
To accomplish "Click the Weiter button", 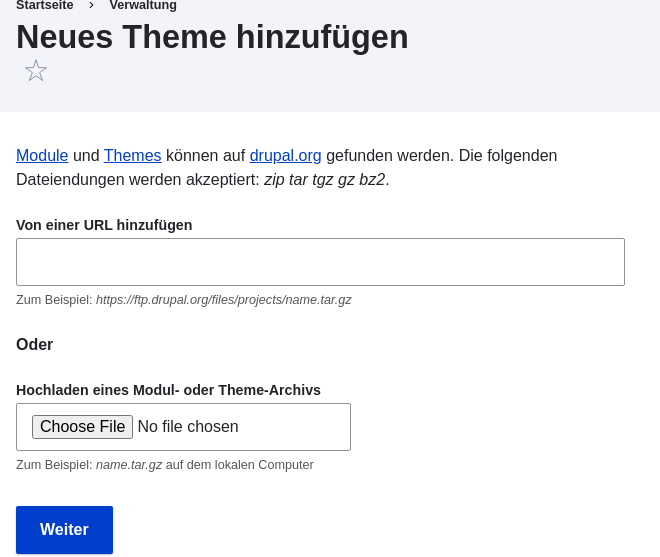I will 64,530.
